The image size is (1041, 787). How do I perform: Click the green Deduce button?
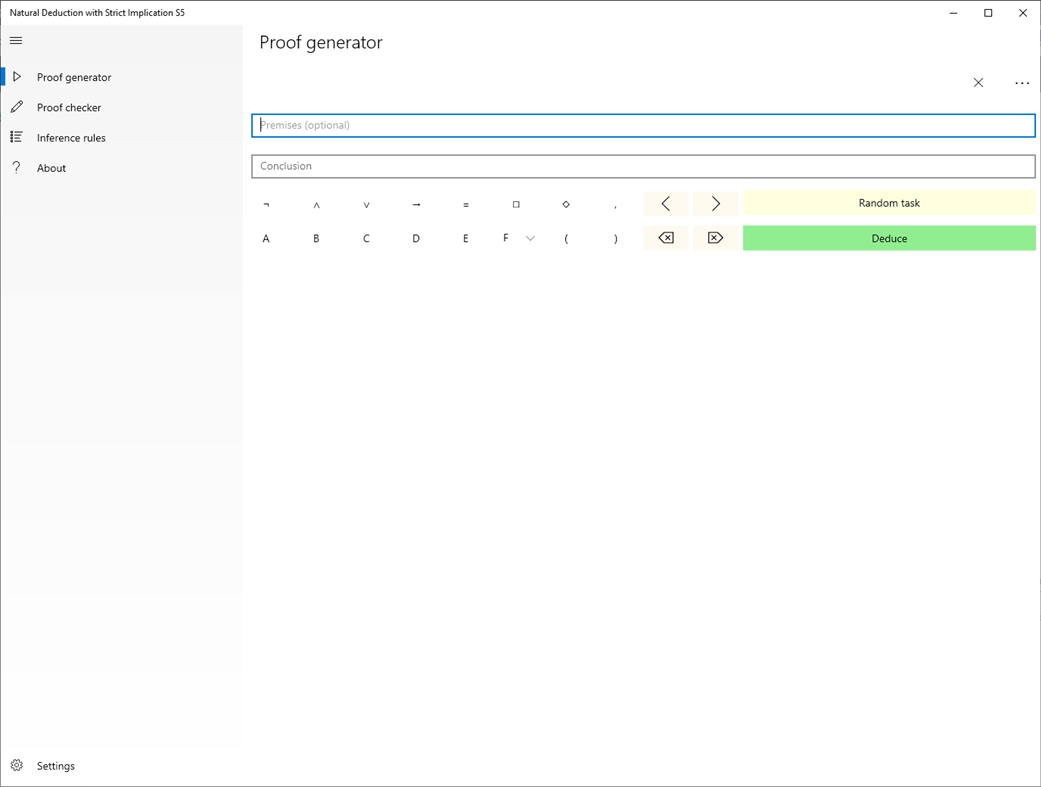889,238
